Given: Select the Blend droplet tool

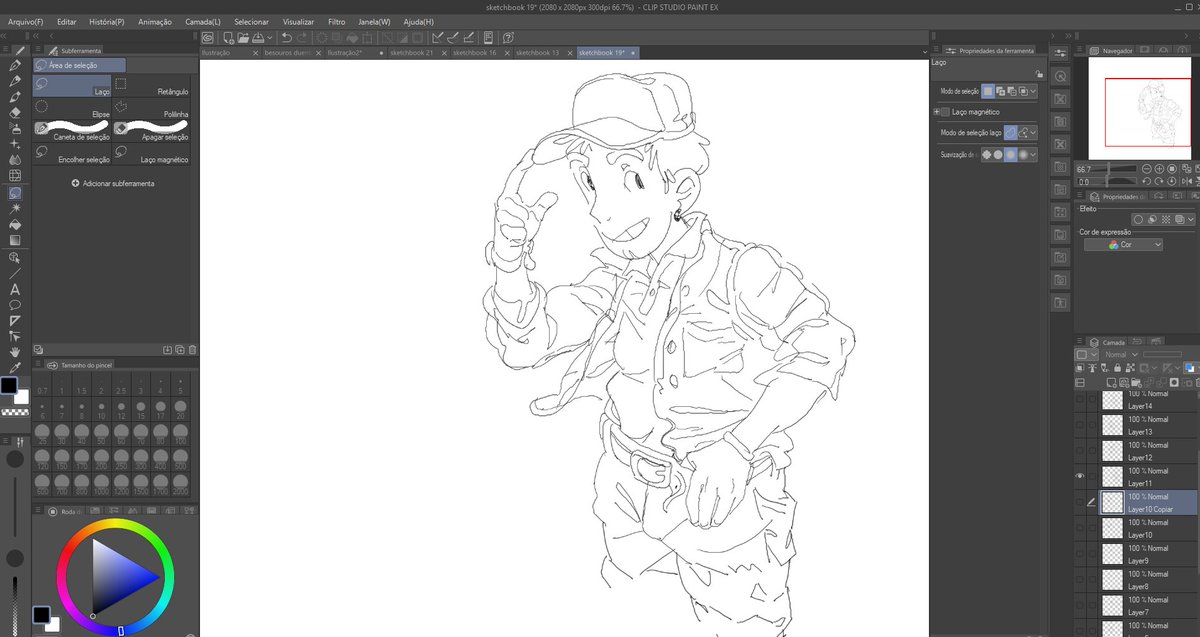Looking at the screenshot, I should (x=15, y=160).
